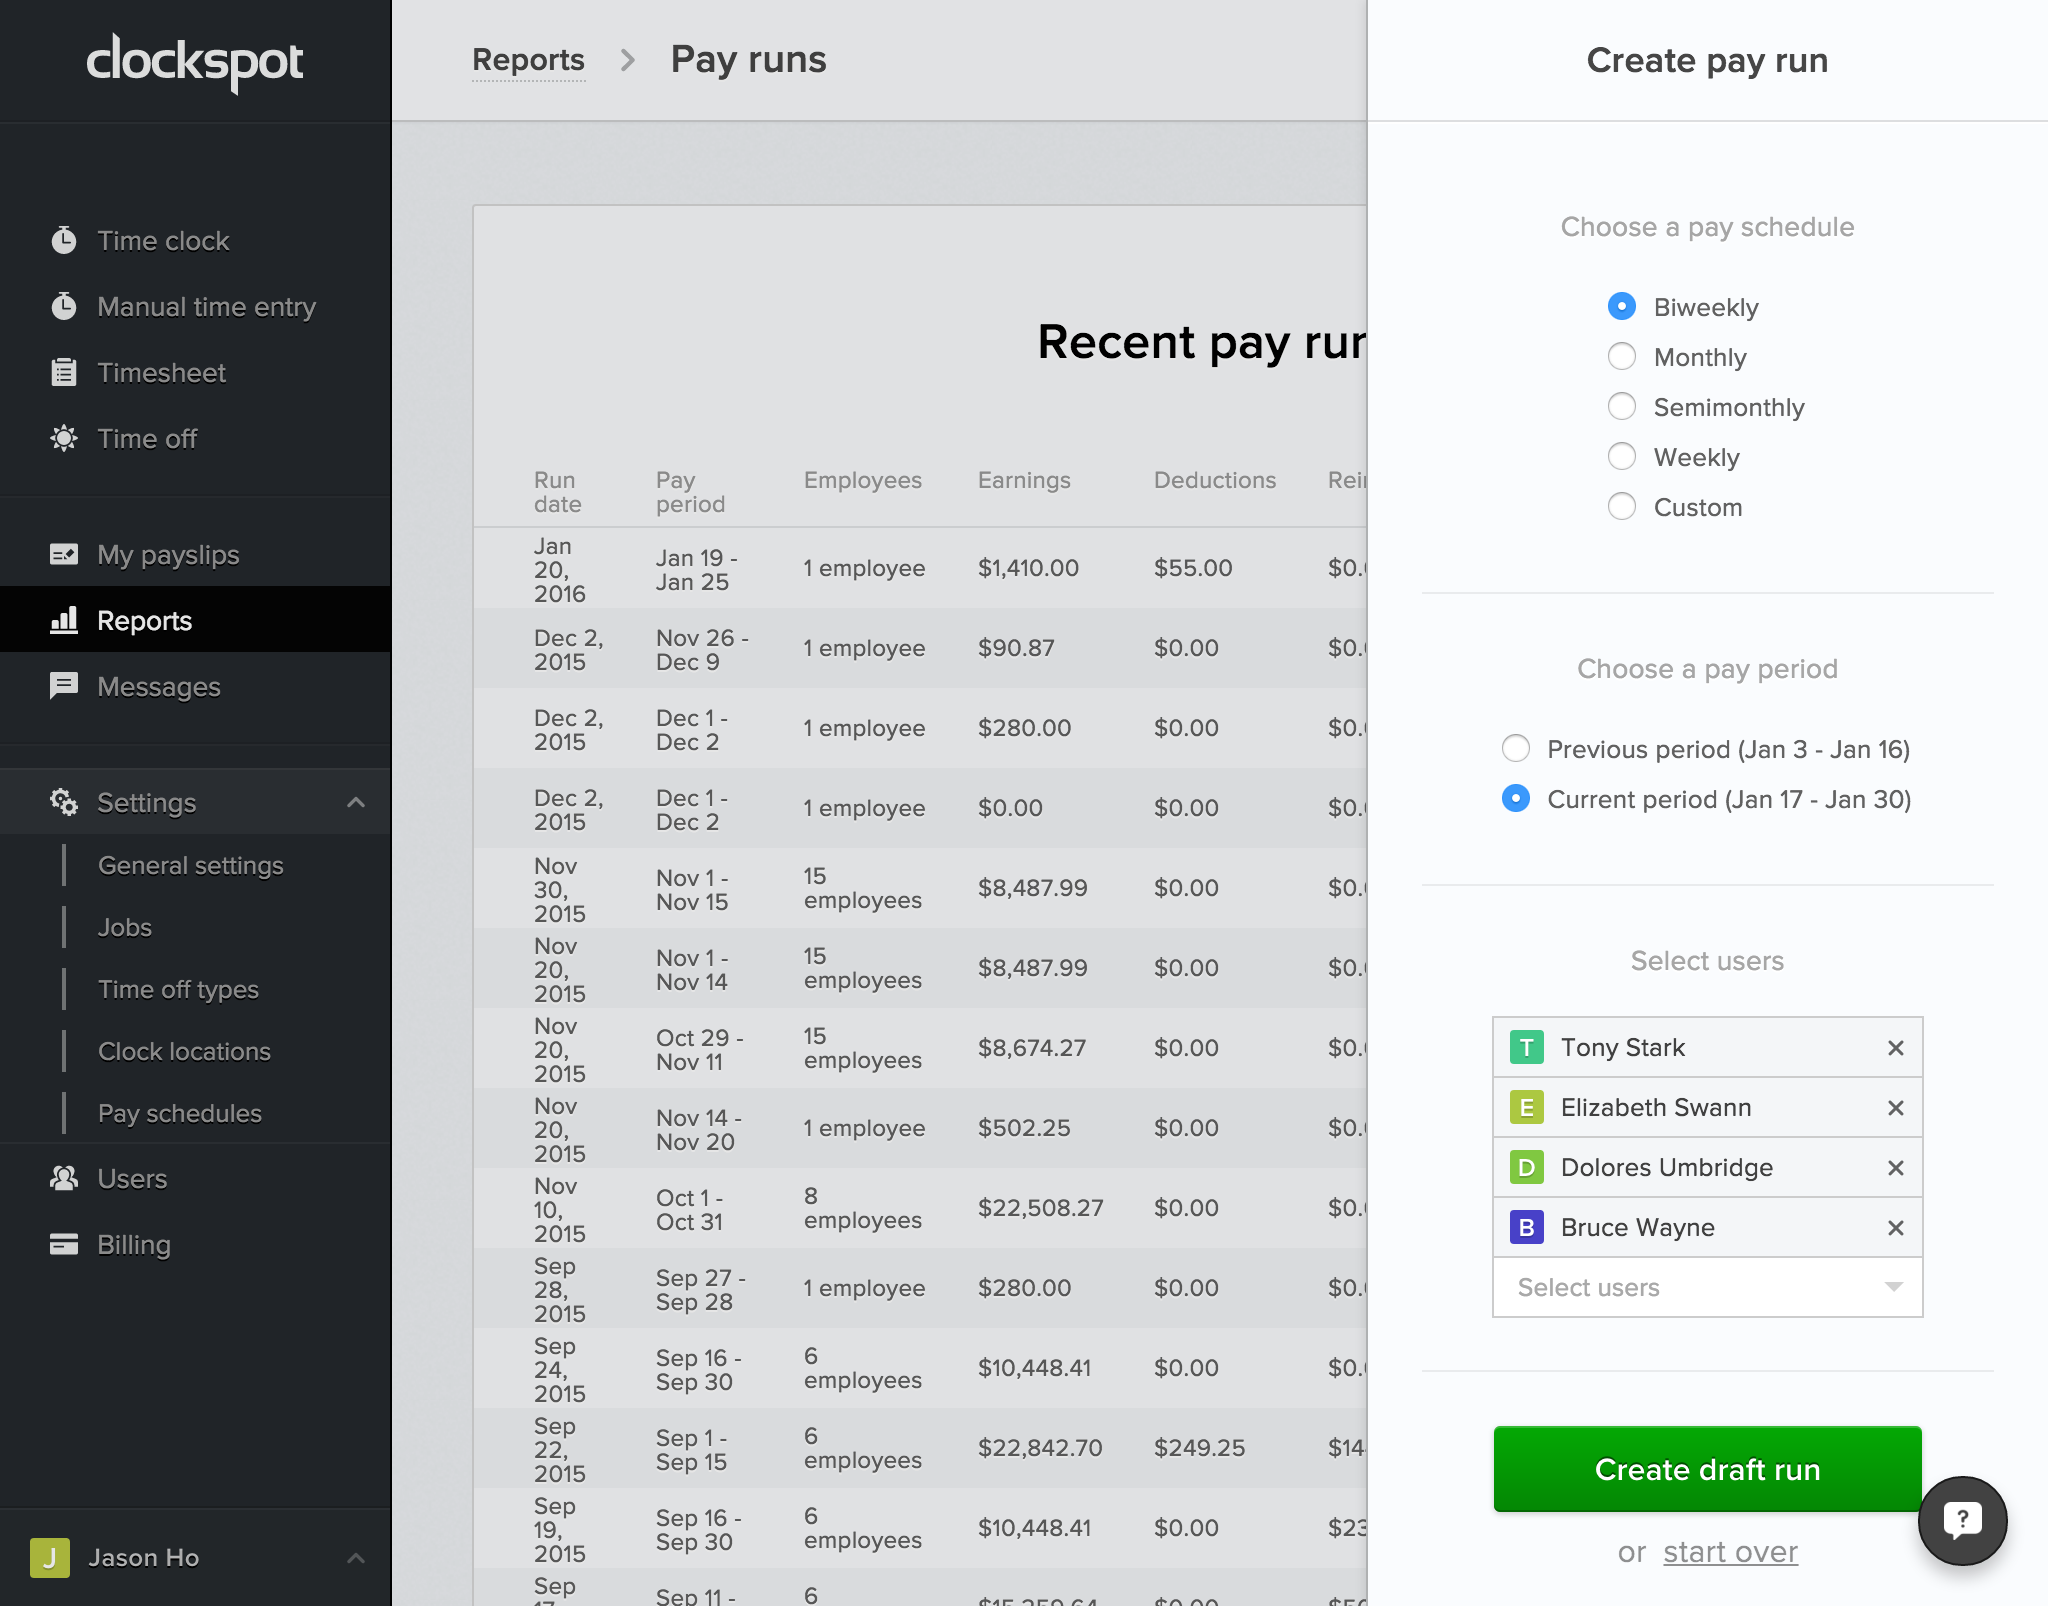Screen dimensions: 2048x1606
Task: Click the start over link
Action: (x=1730, y=1552)
